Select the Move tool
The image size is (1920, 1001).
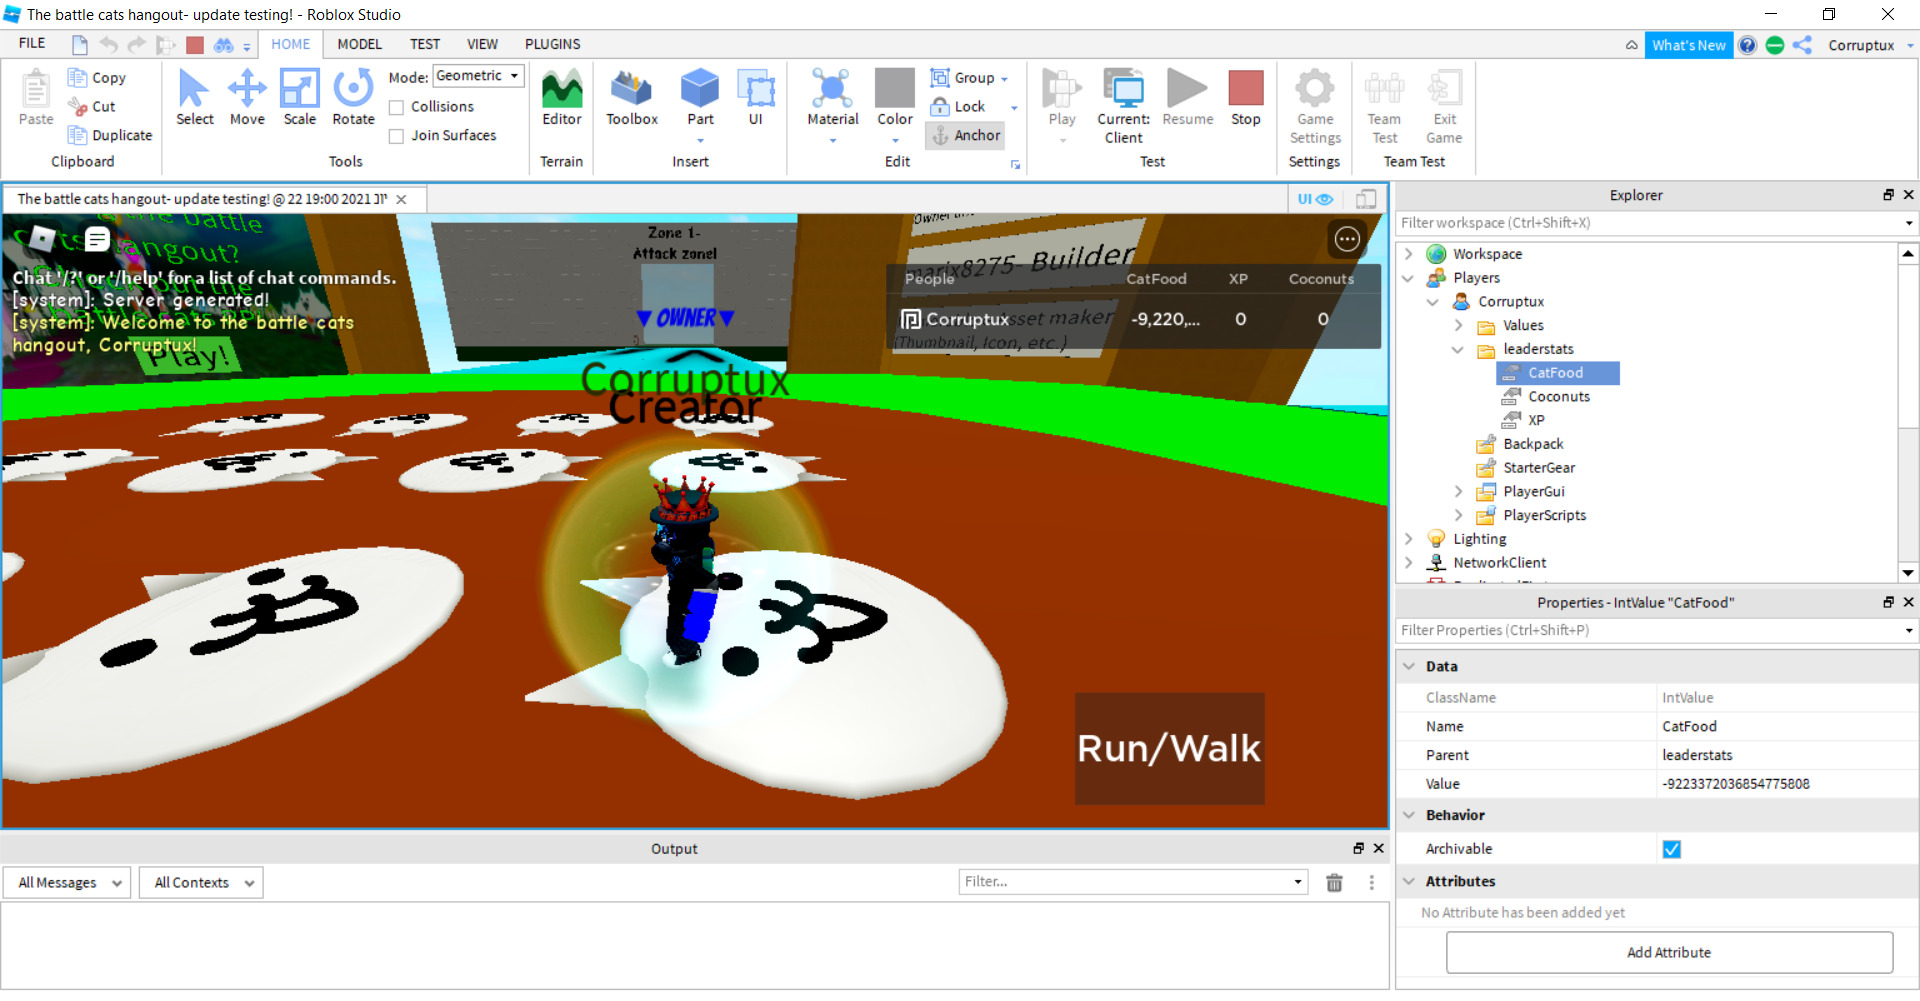point(247,97)
